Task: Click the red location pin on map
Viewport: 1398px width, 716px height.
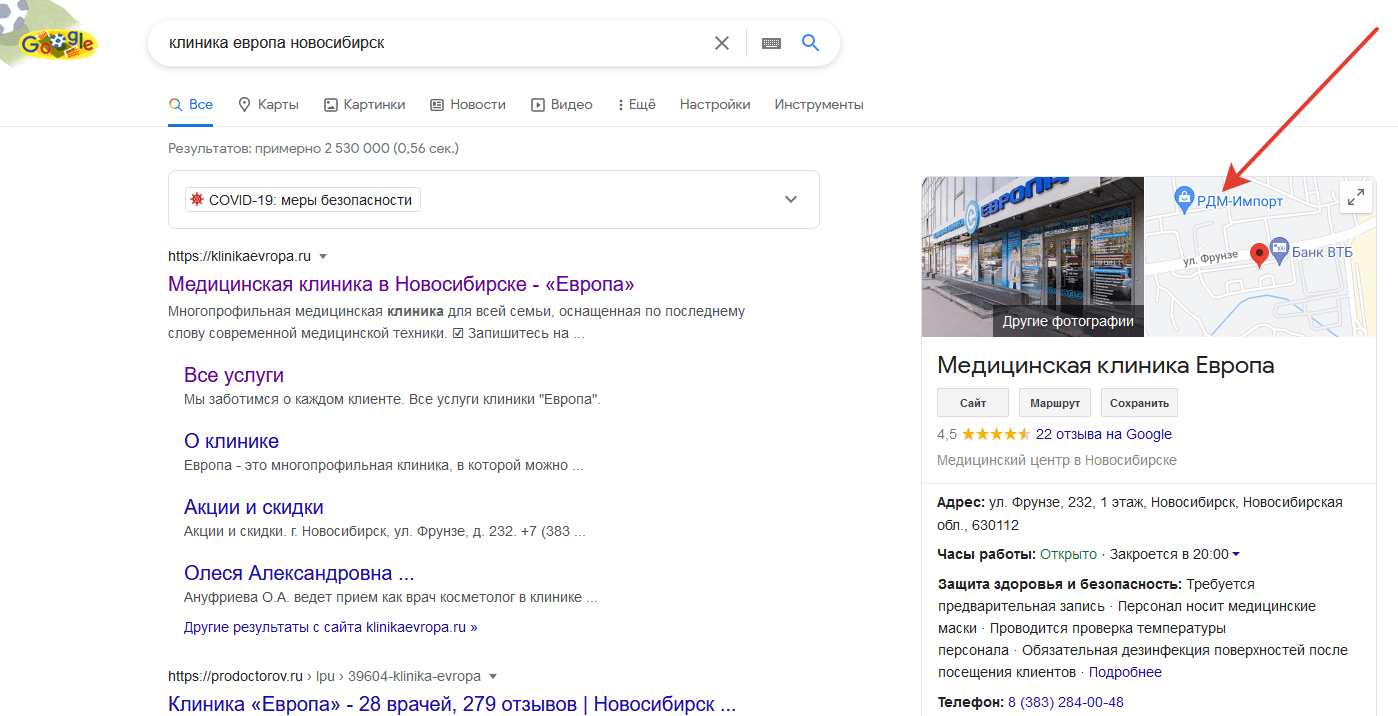Action: [x=1259, y=254]
